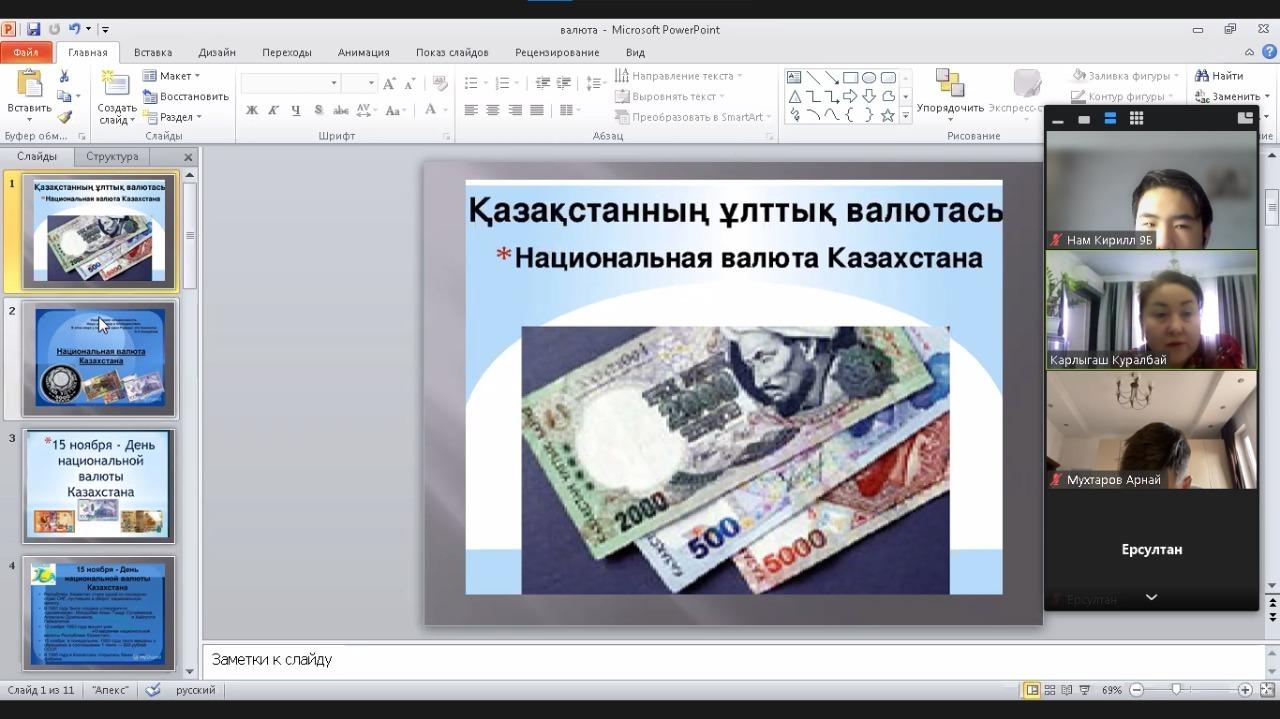Toggle italic К formatting
Screen dimensions: 1280x719
click(x=274, y=110)
